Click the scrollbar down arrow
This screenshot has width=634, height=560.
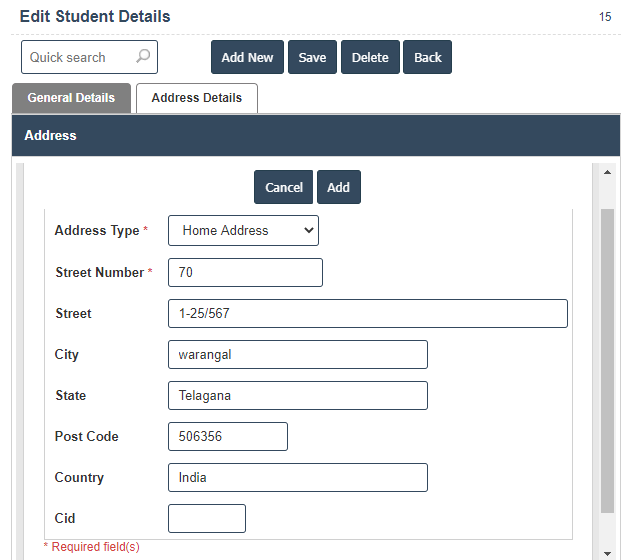tap(607, 552)
